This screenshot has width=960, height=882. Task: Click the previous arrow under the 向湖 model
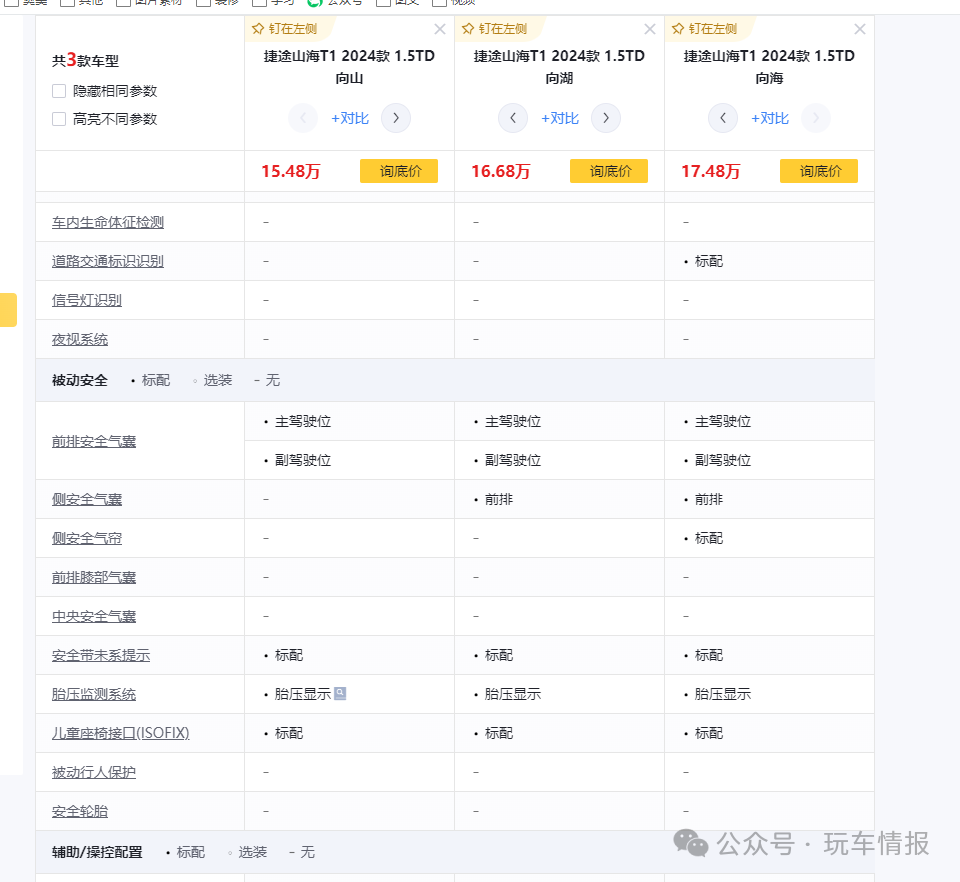(513, 118)
